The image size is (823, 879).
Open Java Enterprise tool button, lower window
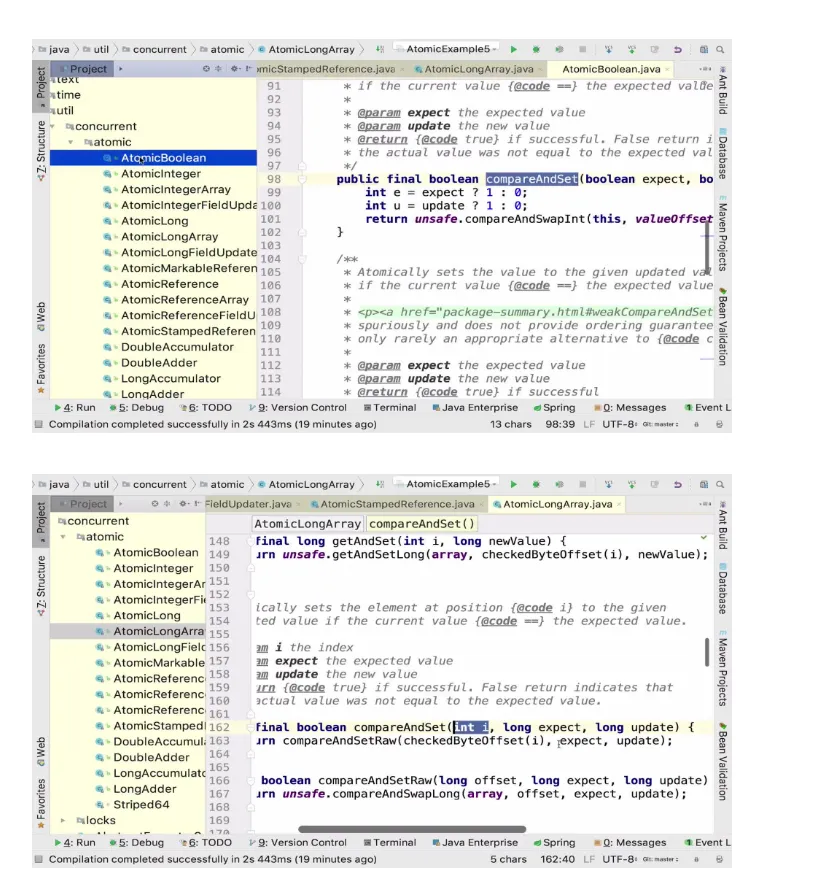[475, 843]
